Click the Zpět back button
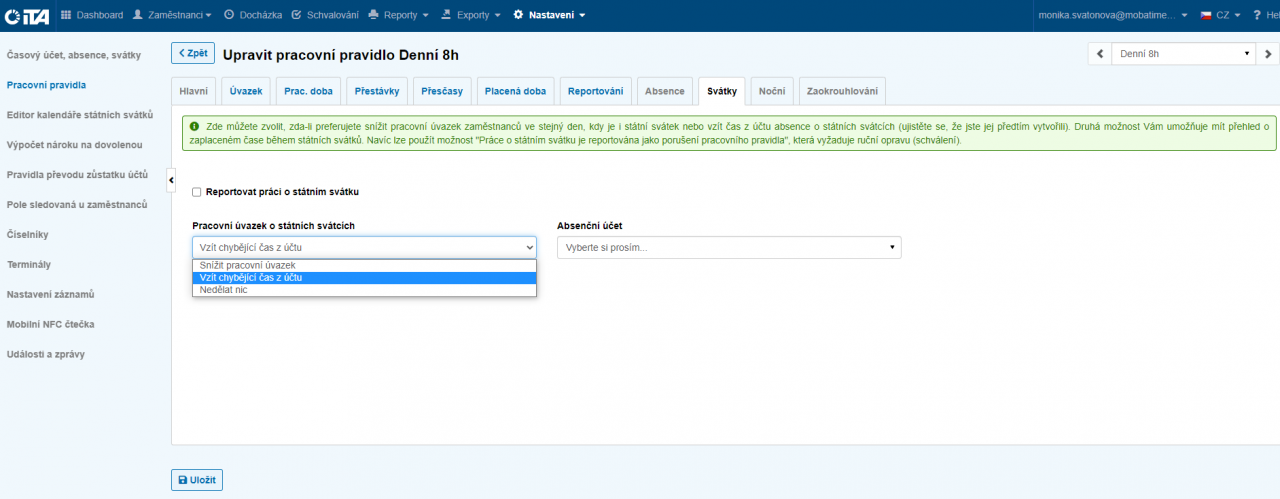The width and height of the screenshot is (1280, 499). tap(193, 54)
